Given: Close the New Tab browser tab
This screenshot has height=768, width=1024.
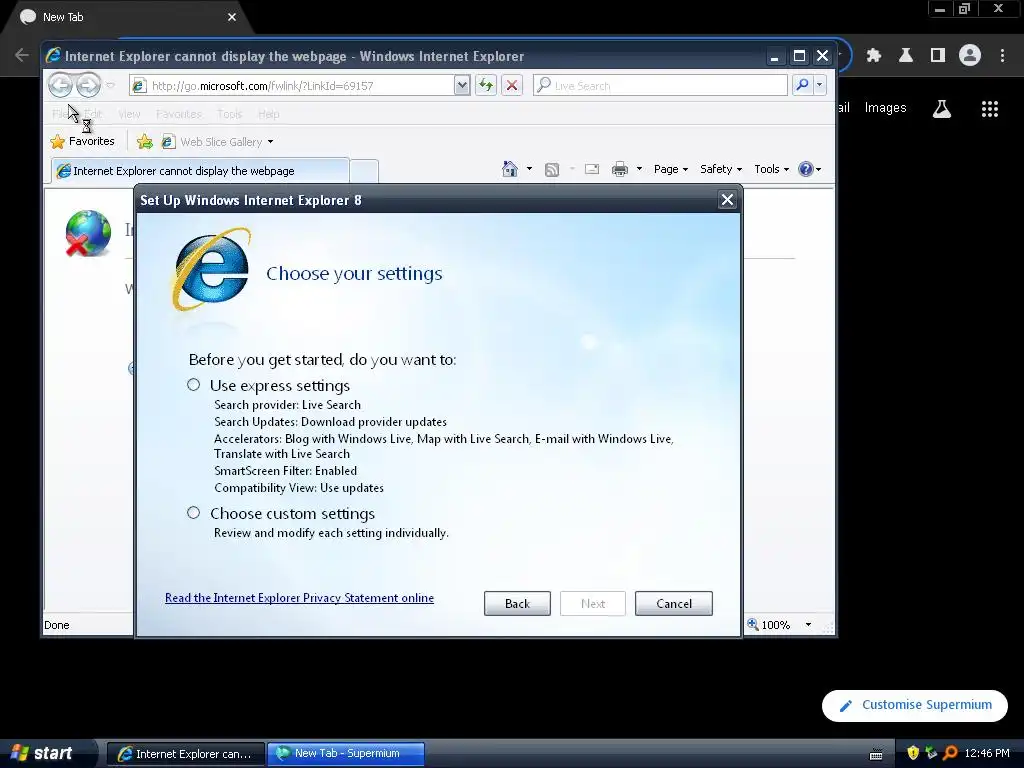Looking at the screenshot, I should (x=232, y=17).
